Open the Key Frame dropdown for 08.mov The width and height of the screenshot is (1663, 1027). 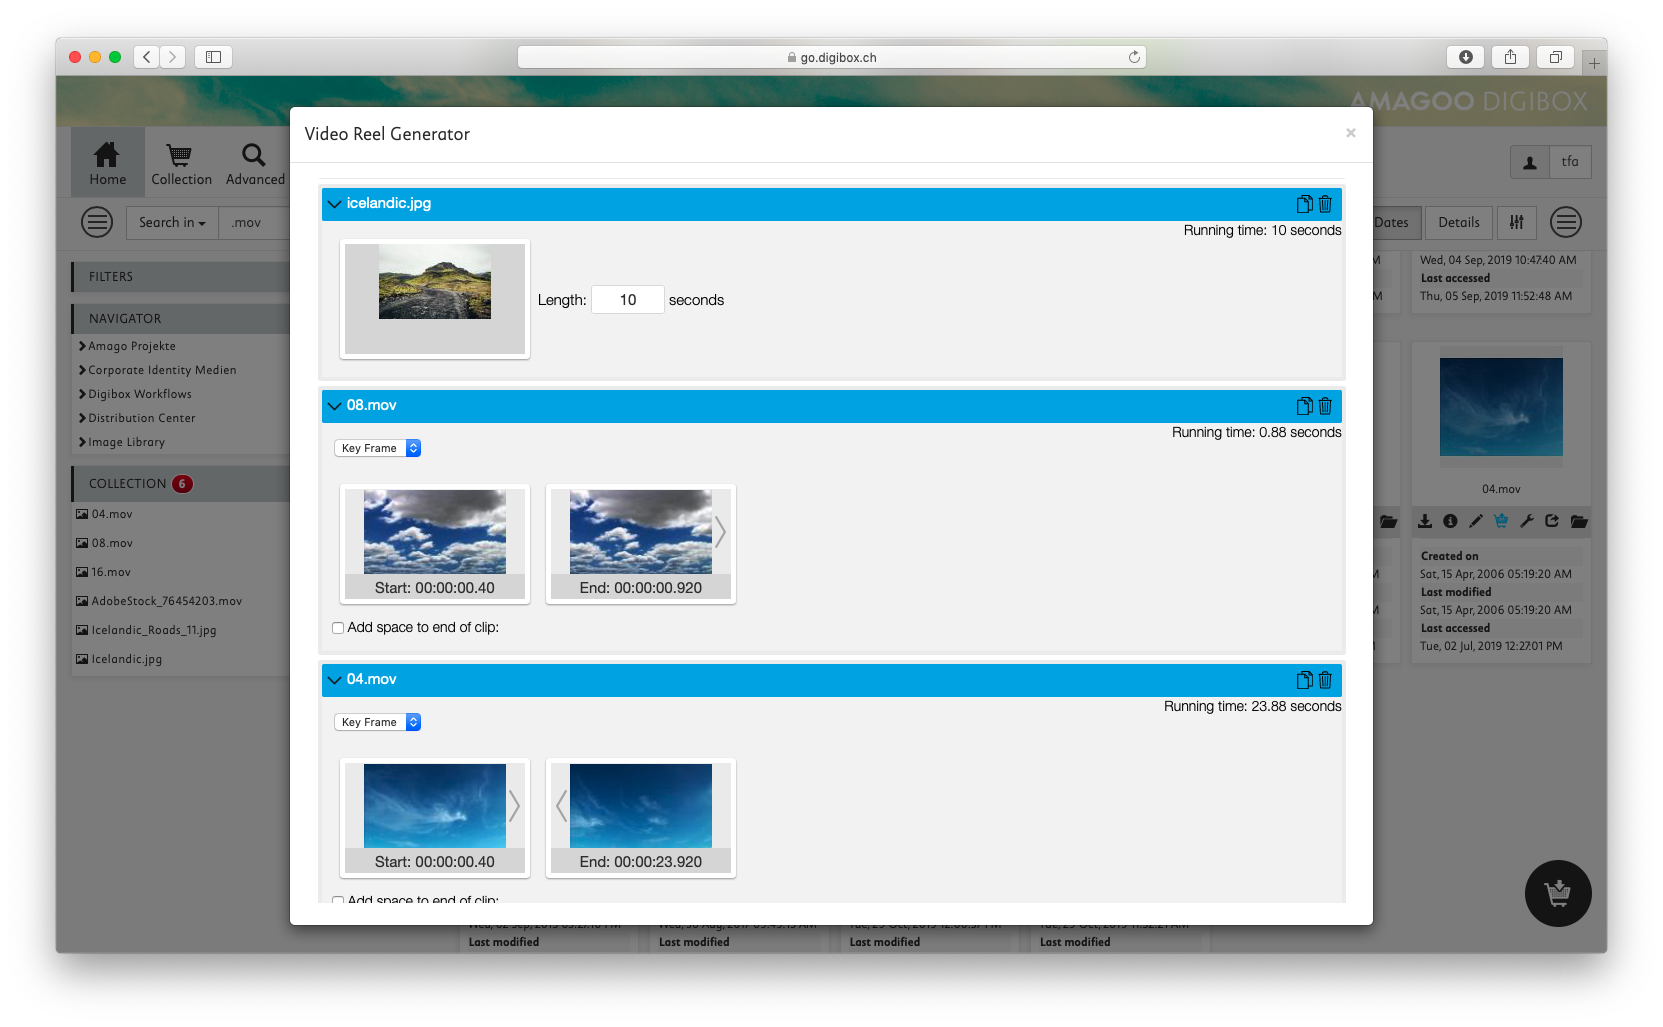377,448
